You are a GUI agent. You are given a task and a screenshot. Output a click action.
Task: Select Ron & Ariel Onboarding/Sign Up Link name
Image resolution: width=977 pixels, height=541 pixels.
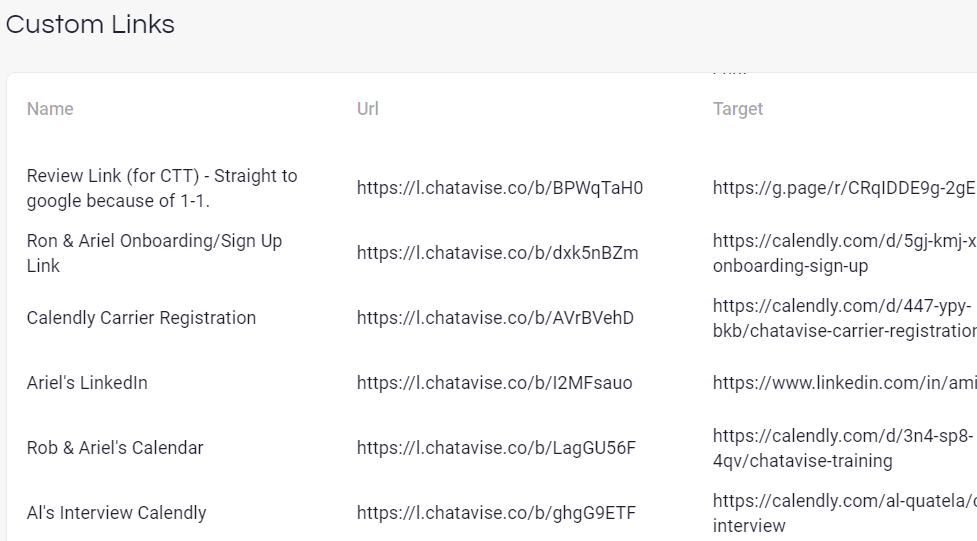[155, 253]
